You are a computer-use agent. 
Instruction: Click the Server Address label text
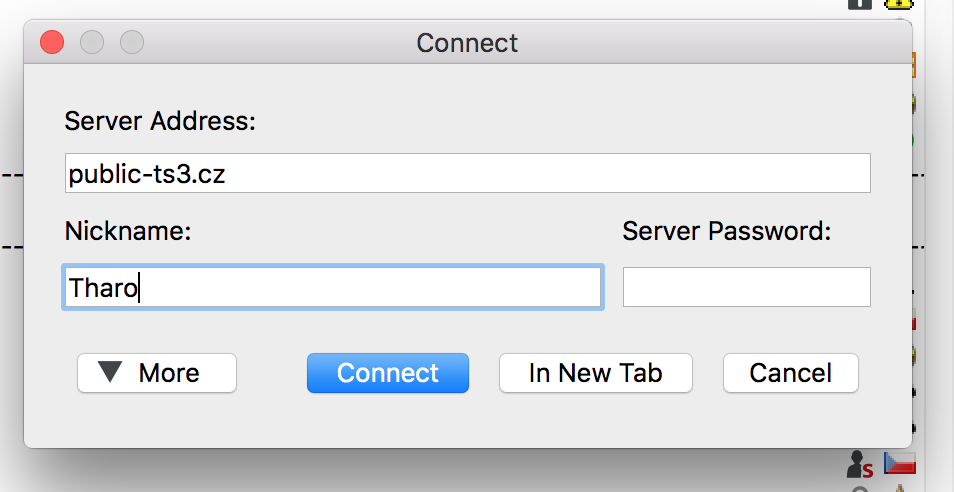click(x=161, y=121)
